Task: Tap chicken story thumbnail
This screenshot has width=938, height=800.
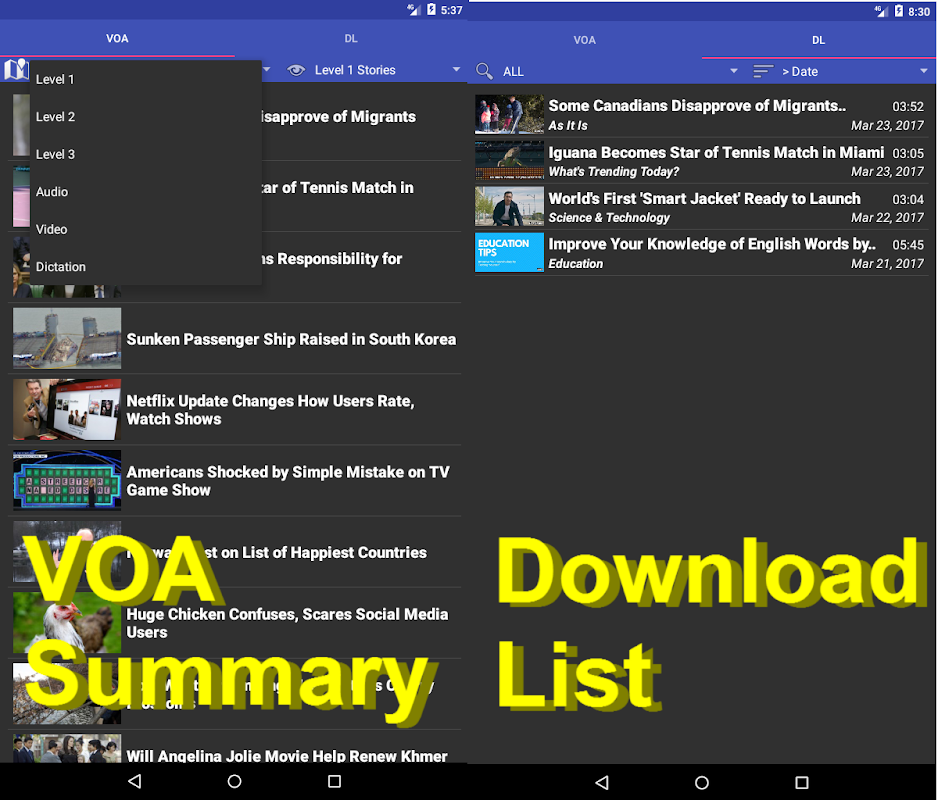Action: tap(67, 622)
